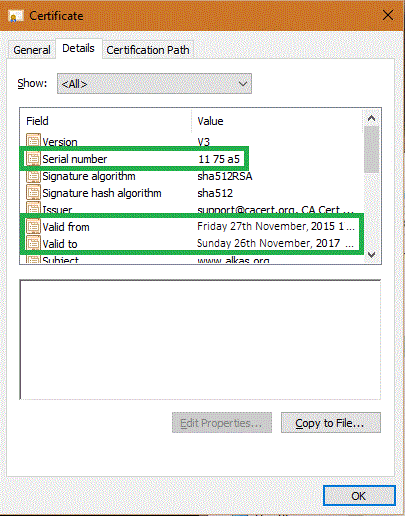Click the field list scroll down arrow
This screenshot has width=405, height=516.
(x=371, y=255)
